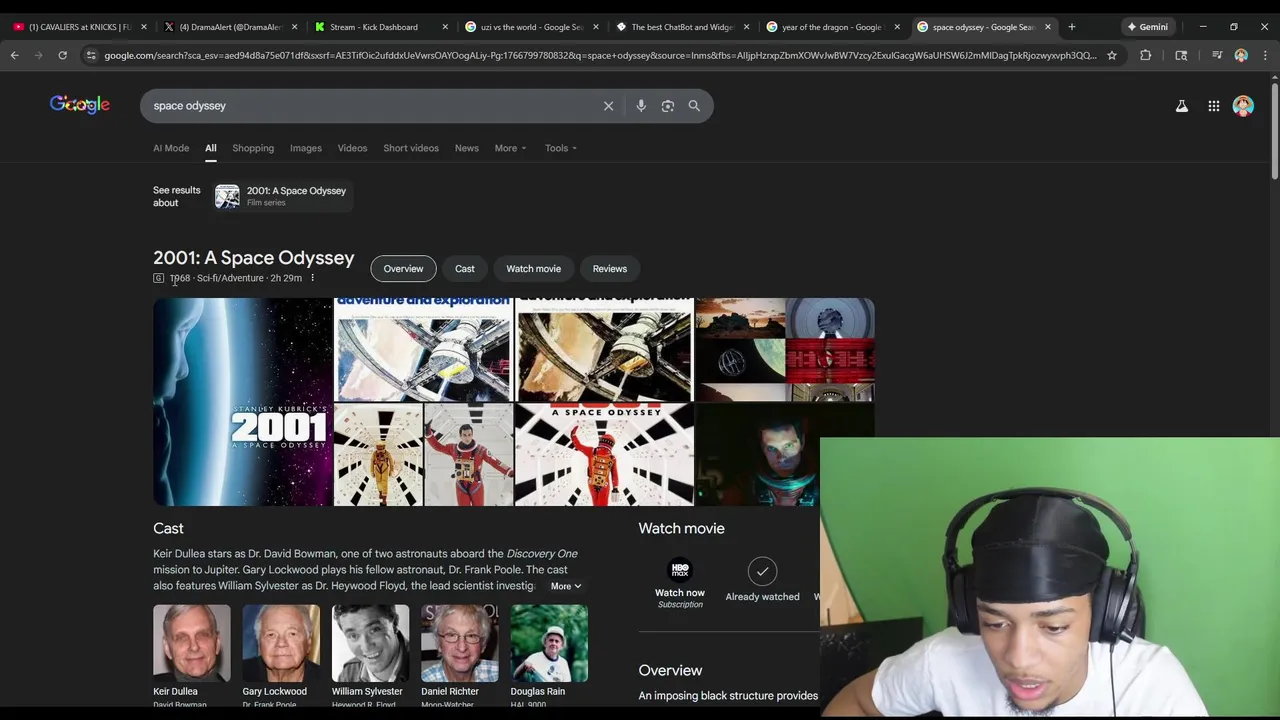Bookmark this page with star icon
The image size is (1280, 720).
[x=1112, y=56]
